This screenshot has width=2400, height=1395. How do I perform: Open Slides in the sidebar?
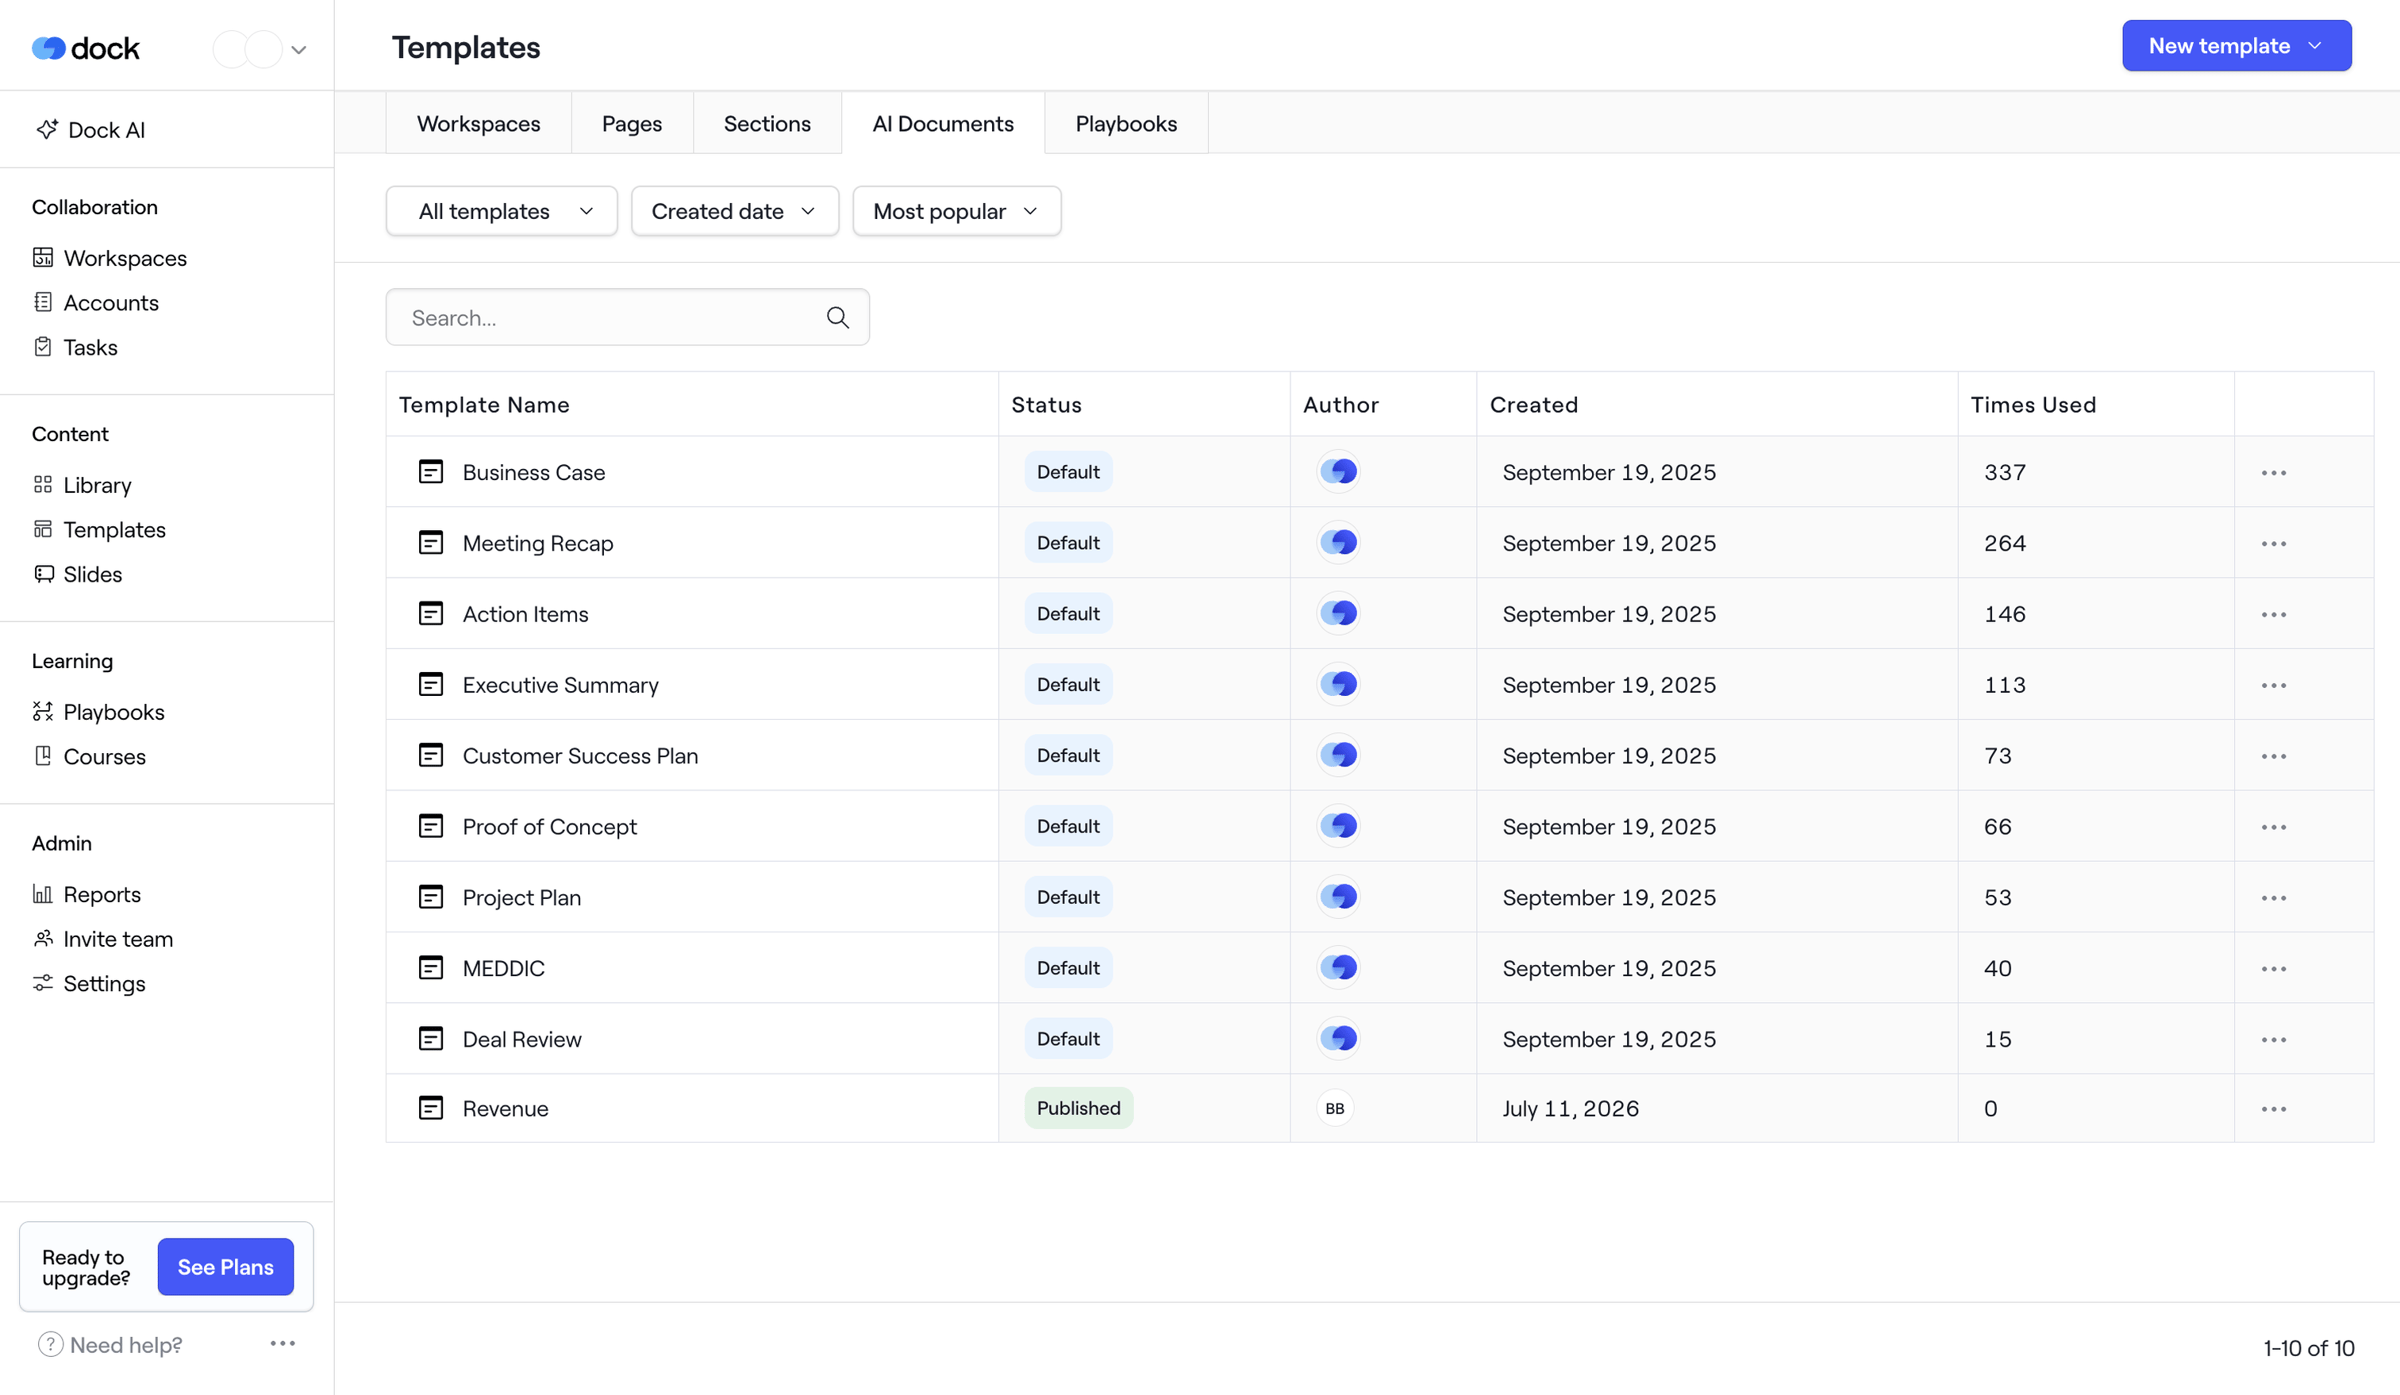coord(77,574)
